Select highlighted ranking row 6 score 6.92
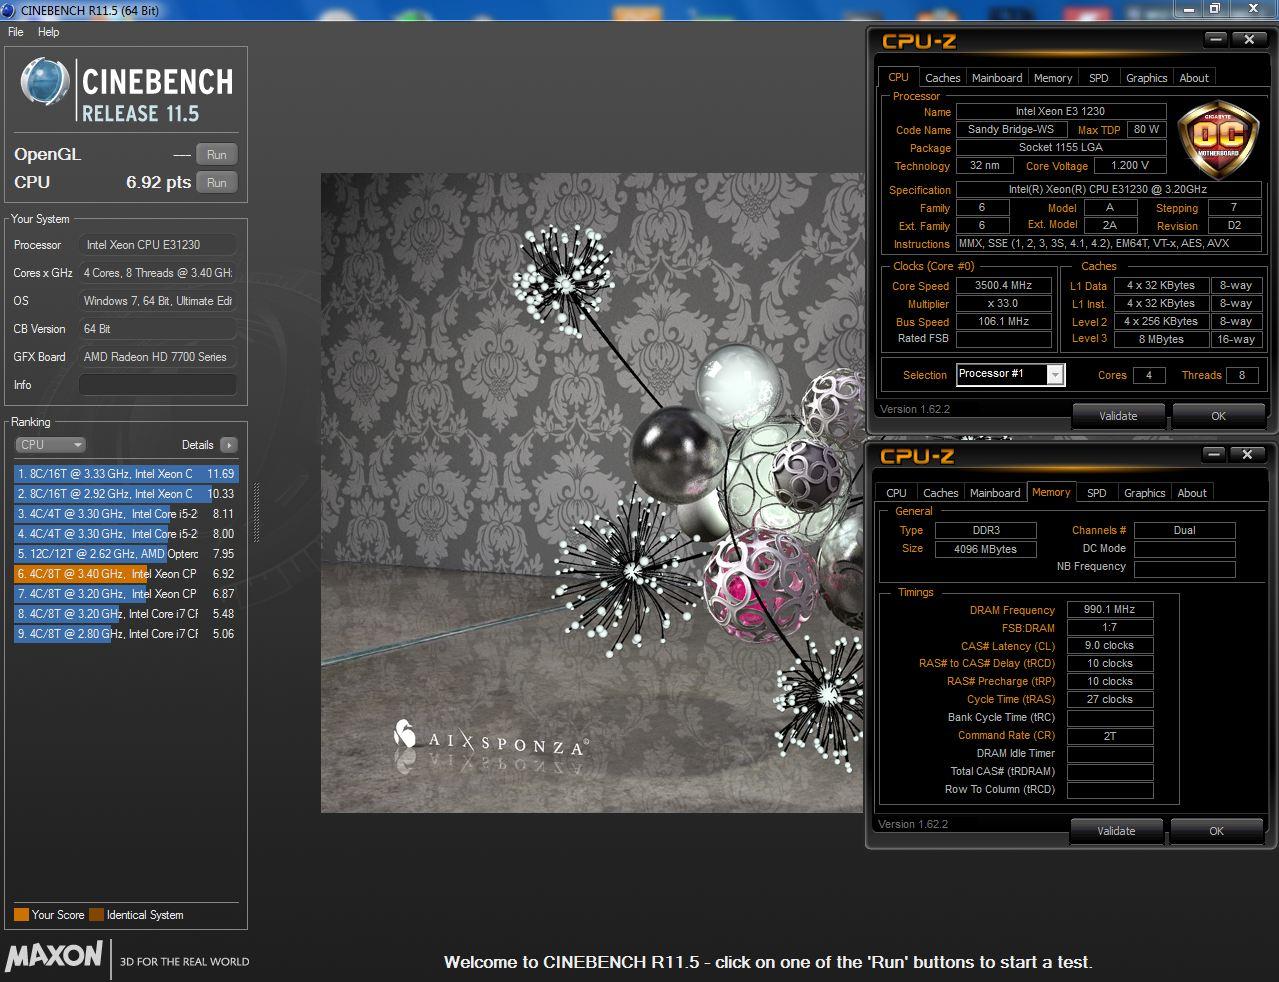This screenshot has height=982, width=1279. 126,574
